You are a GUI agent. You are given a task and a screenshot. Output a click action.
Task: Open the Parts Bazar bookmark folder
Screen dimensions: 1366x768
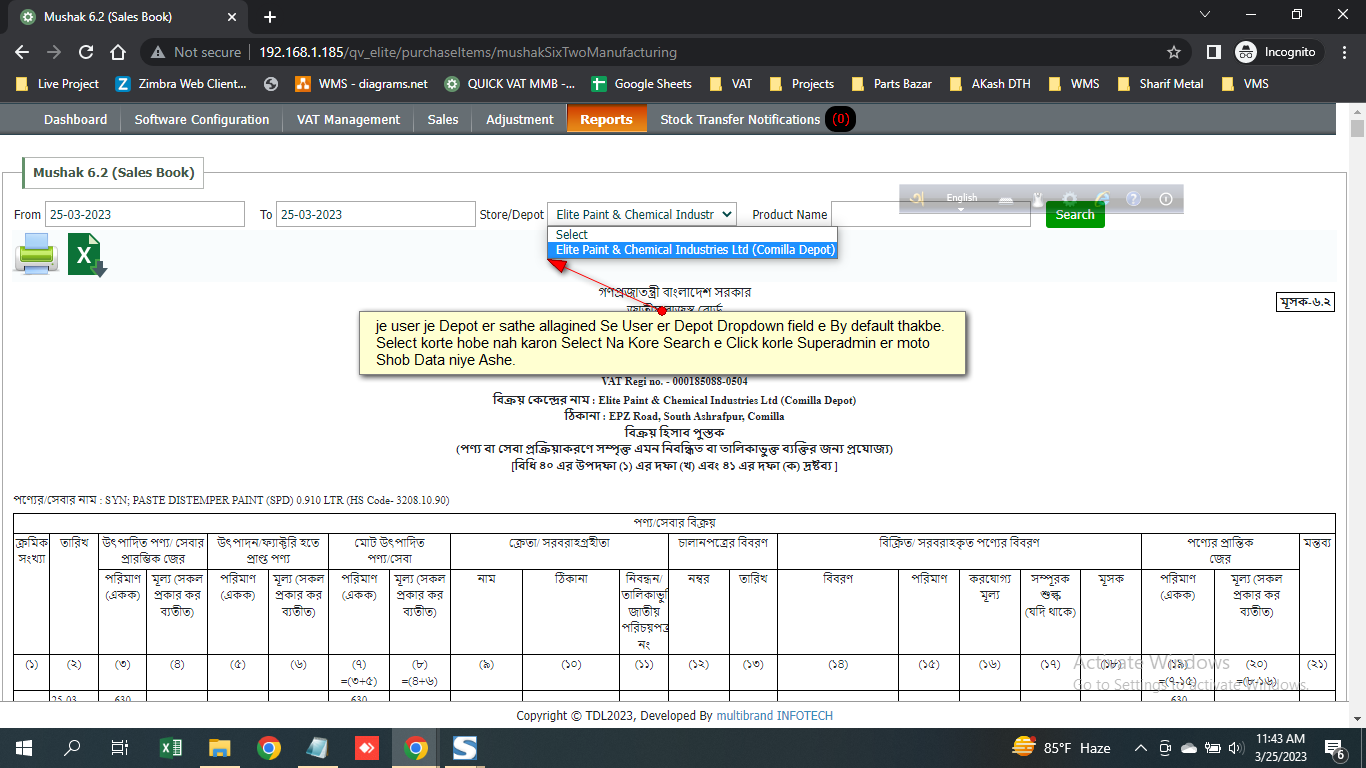[x=891, y=84]
